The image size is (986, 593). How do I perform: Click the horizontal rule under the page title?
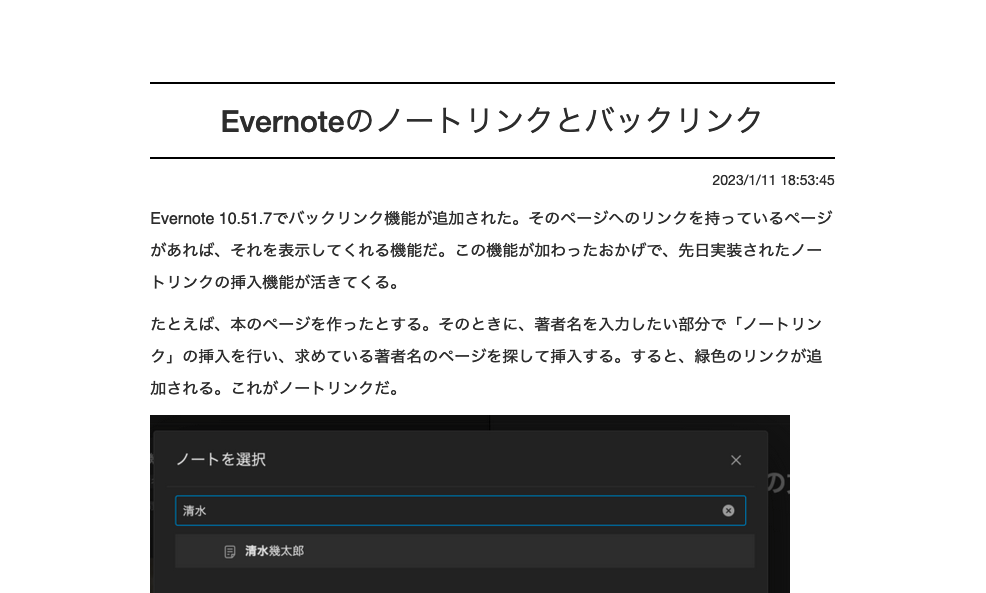pyautogui.click(x=492, y=157)
